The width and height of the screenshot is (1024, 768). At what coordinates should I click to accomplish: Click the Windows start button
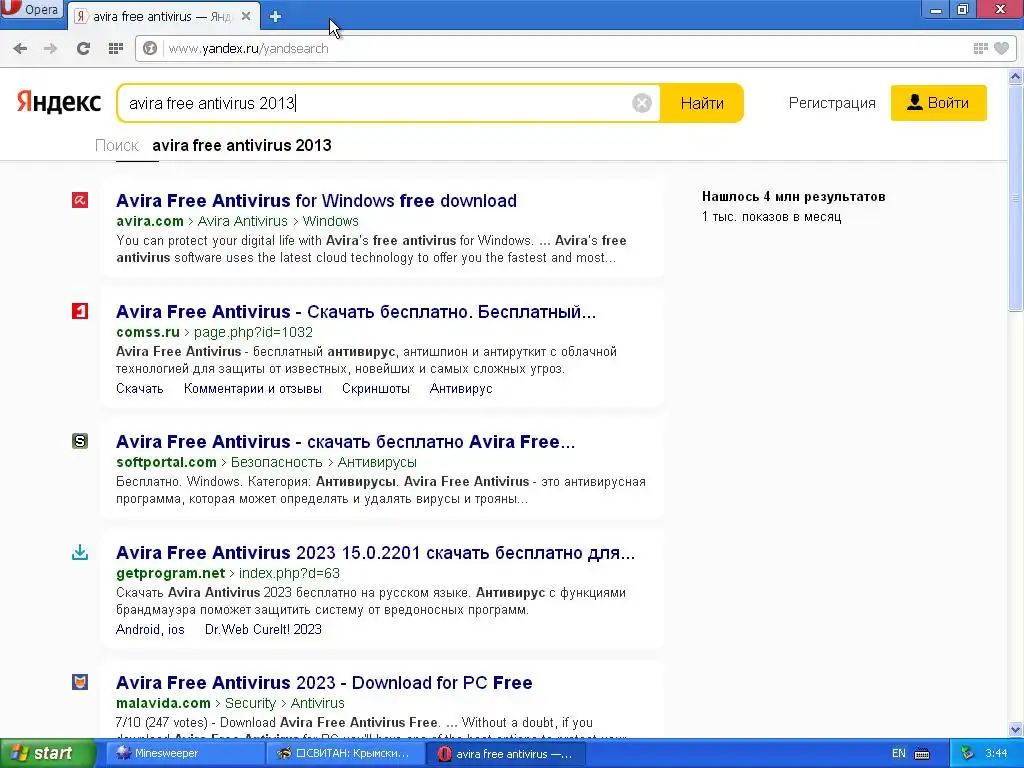[47, 754]
